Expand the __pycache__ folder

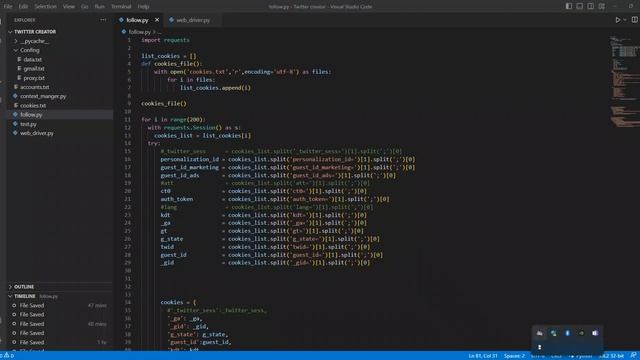[x=34, y=41]
